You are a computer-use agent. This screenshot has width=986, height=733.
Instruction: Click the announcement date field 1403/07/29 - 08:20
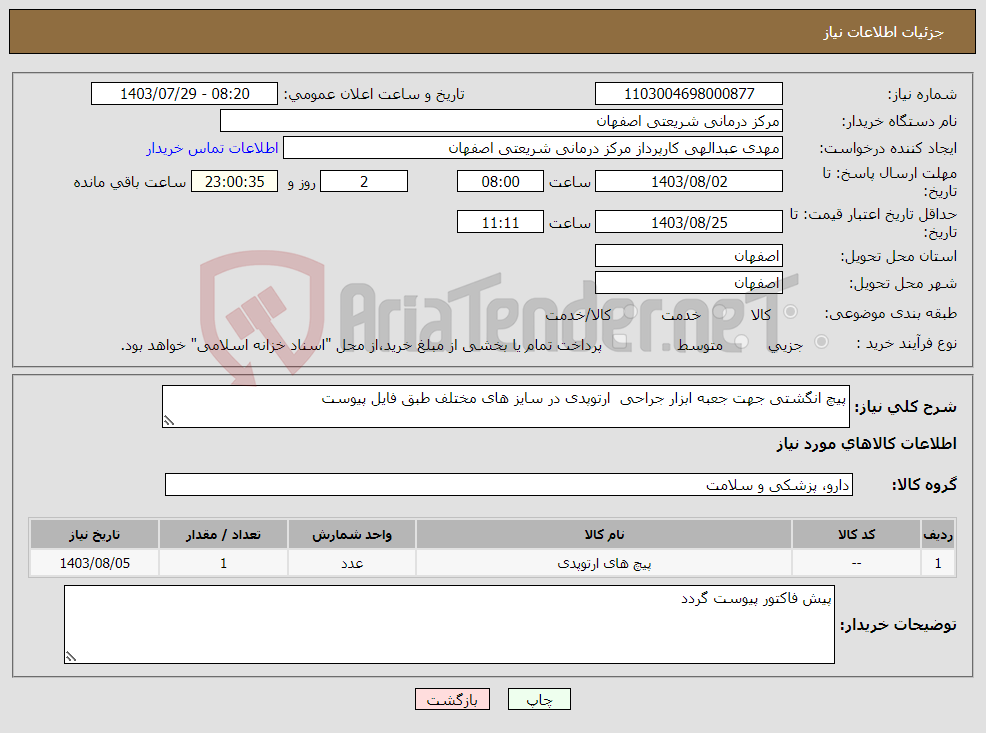point(184,94)
